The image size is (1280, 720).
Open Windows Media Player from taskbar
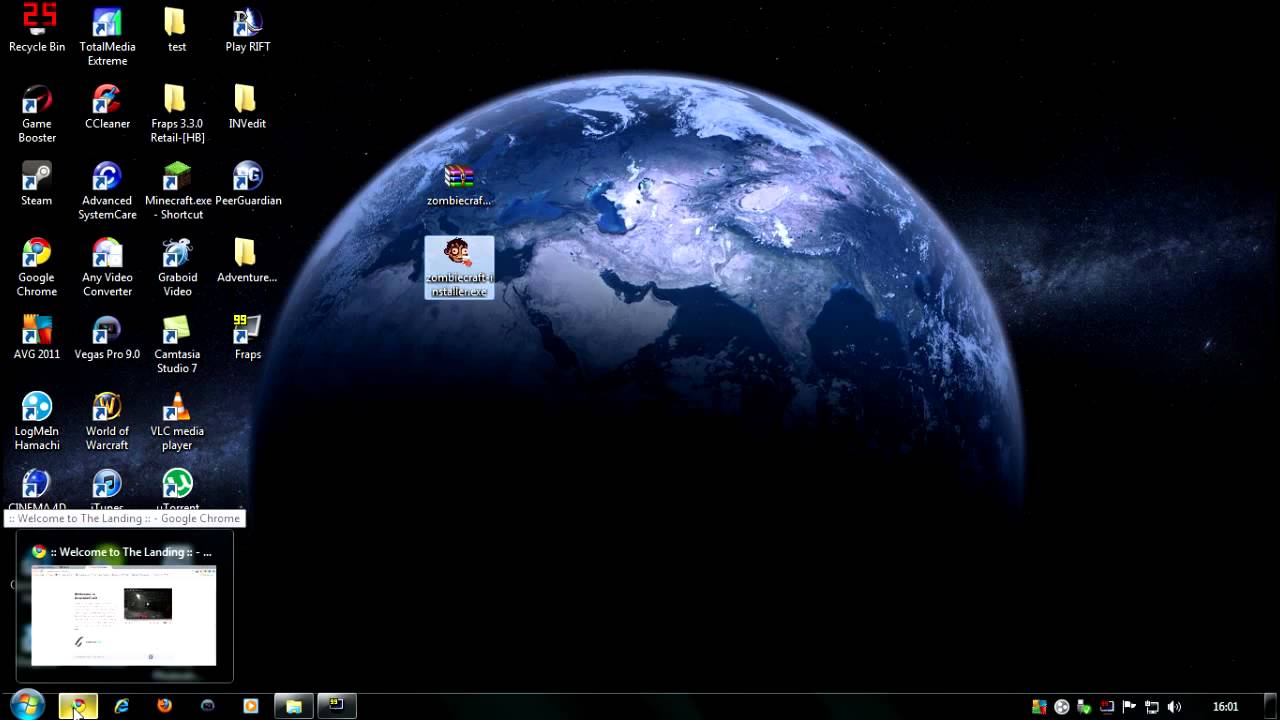[x=251, y=706]
